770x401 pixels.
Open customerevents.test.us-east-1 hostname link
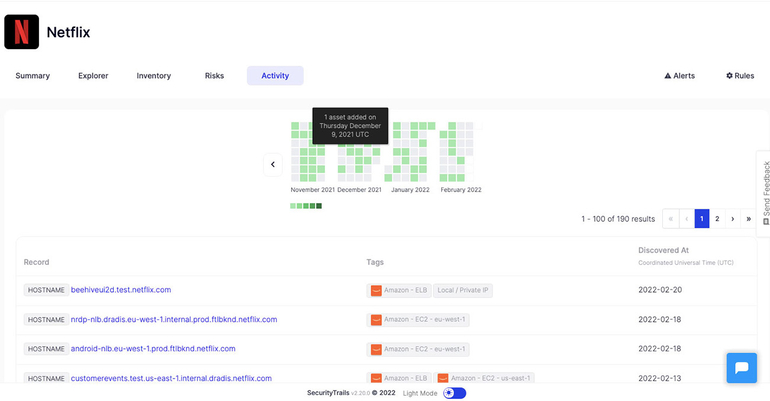tap(171, 378)
